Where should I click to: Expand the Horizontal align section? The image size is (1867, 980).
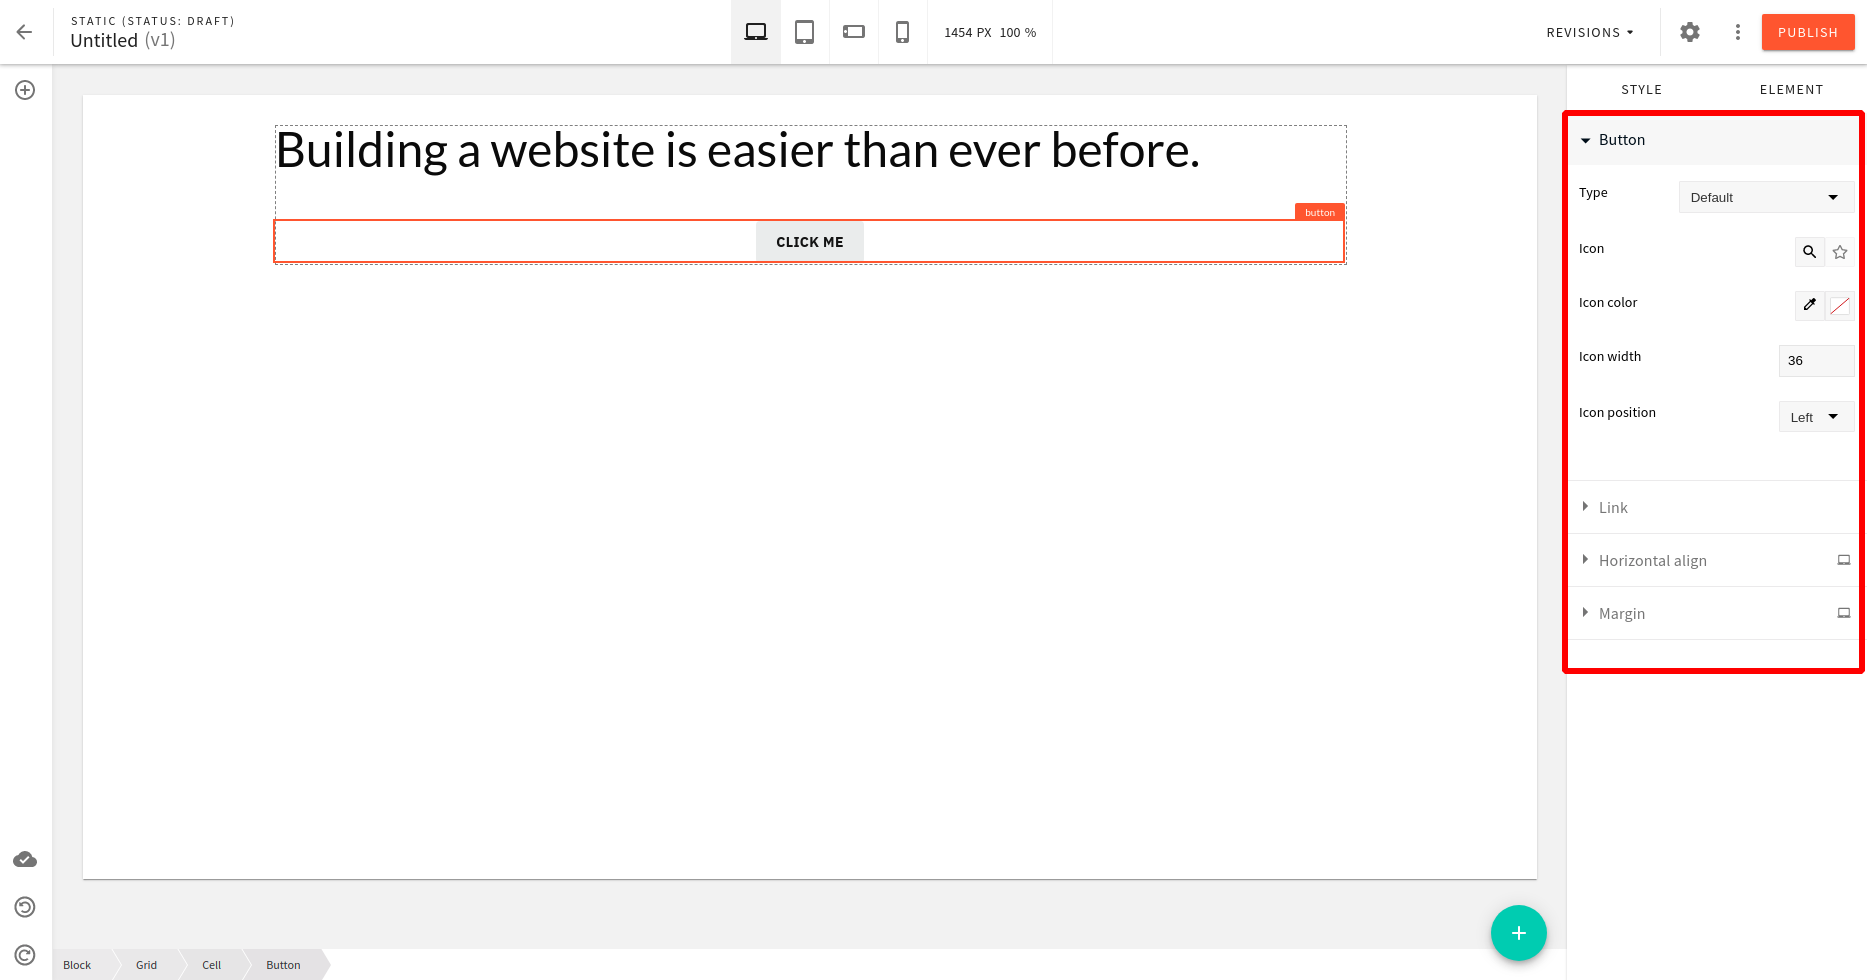[x=1652, y=560]
